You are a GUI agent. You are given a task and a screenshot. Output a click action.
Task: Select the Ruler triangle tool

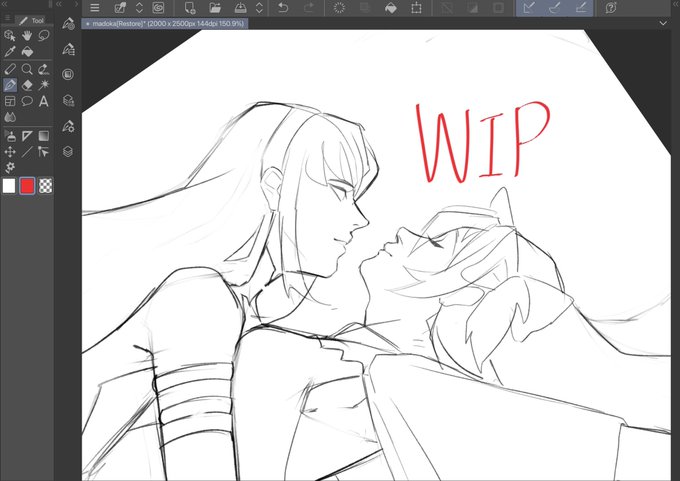point(27,136)
